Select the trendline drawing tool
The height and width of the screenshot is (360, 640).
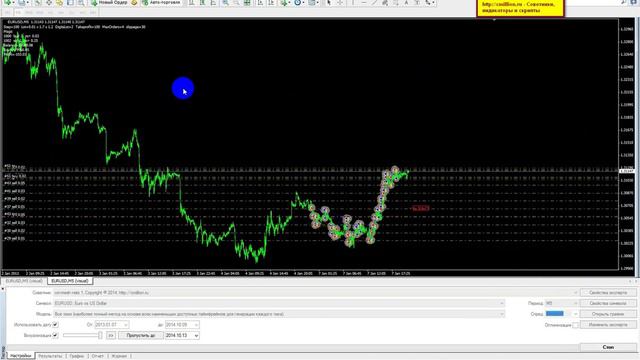click(x=374, y=2)
